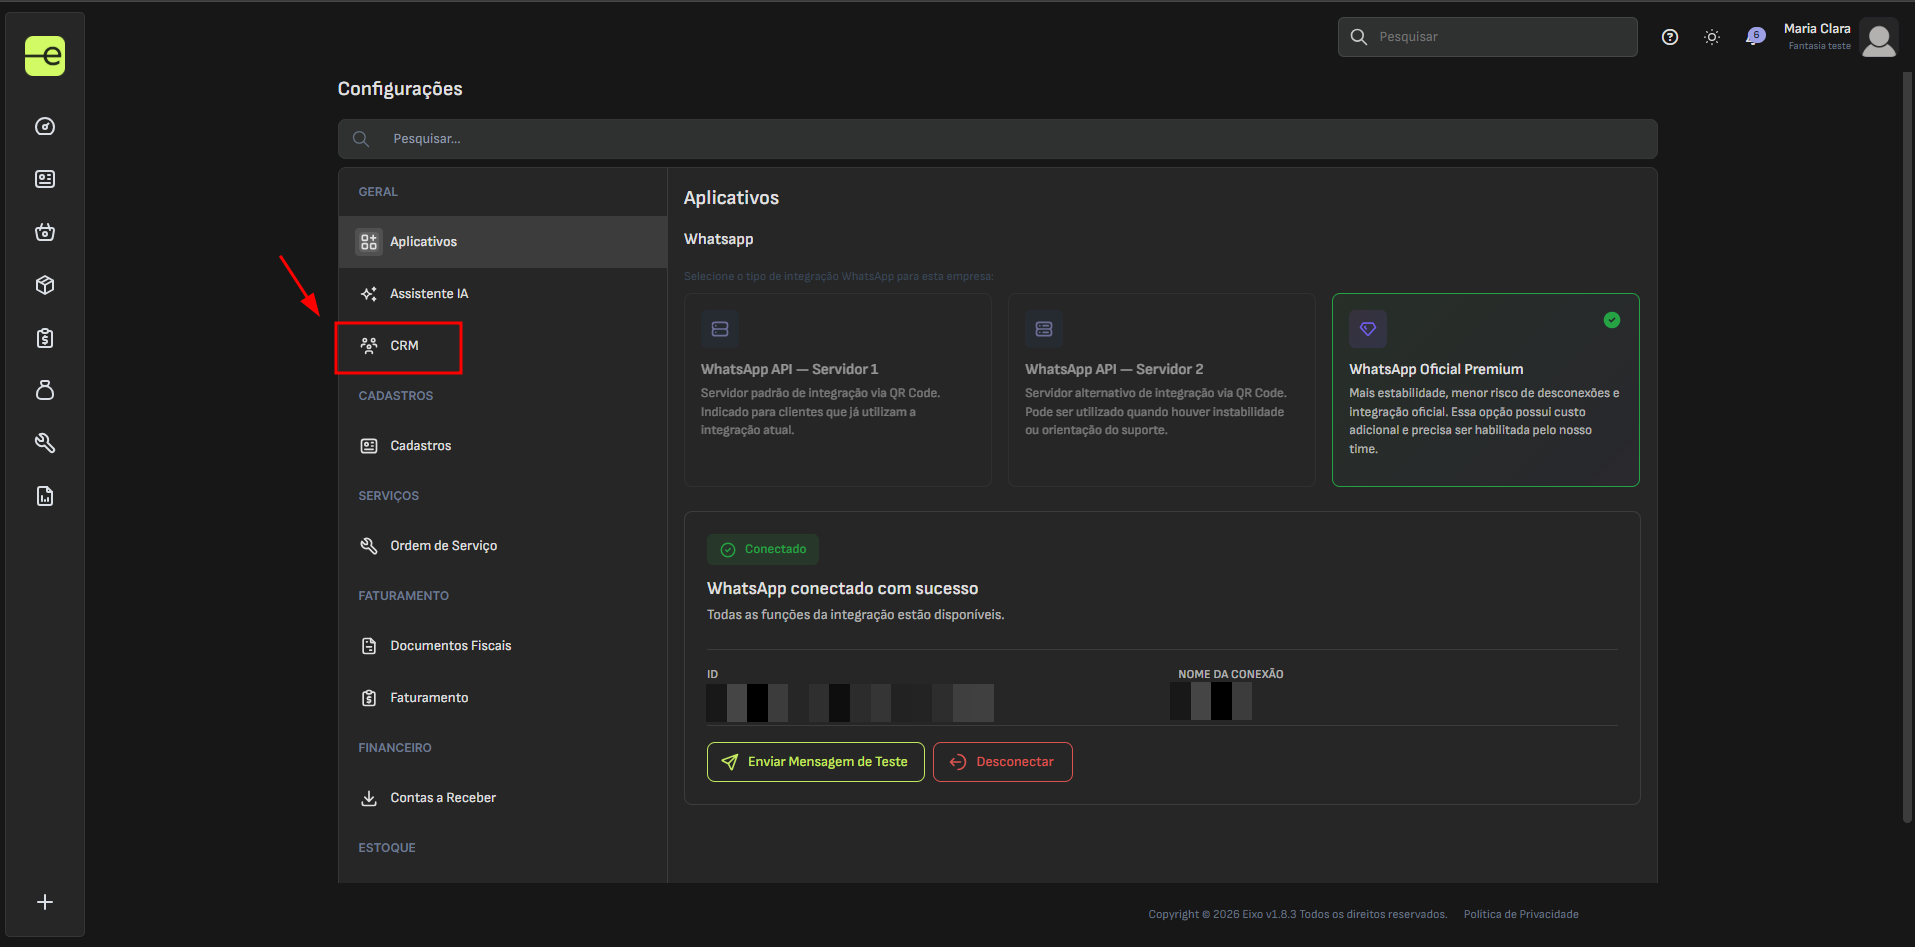Click the Contas a Receber download icon
The image size is (1915, 947).
click(x=369, y=798)
